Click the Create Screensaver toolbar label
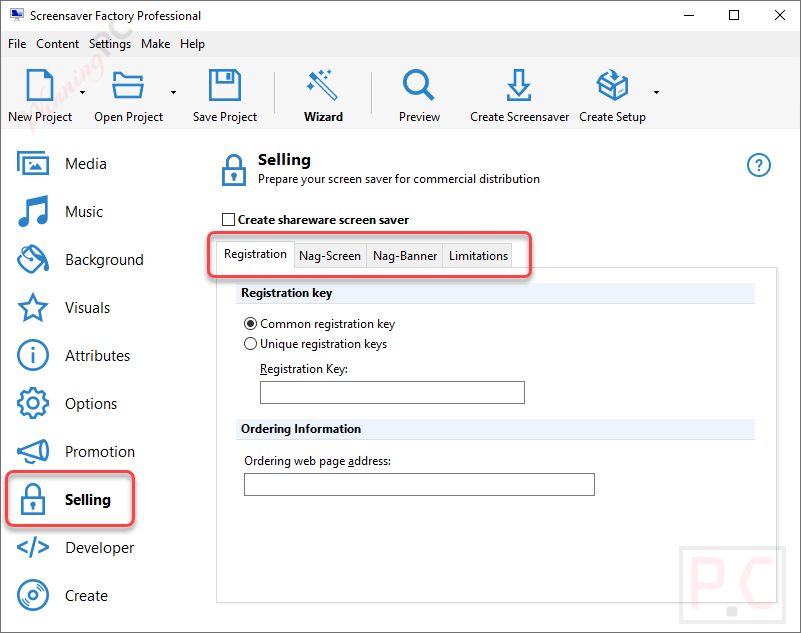Viewport: 801px width, 633px height. click(x=520, y=117)
